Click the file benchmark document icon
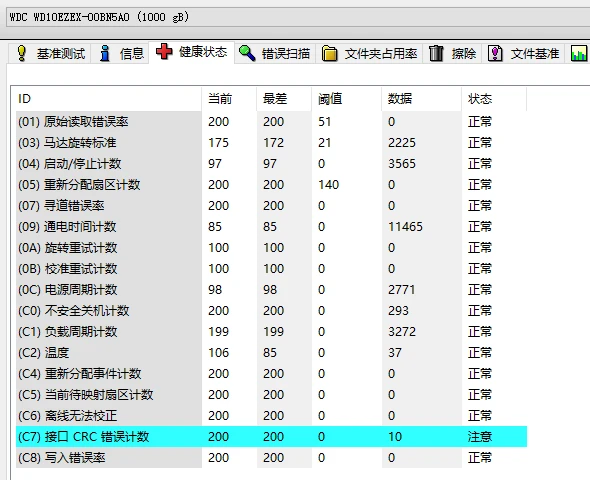The width and height of the screenshot is (590, 480). pos(495,53)
